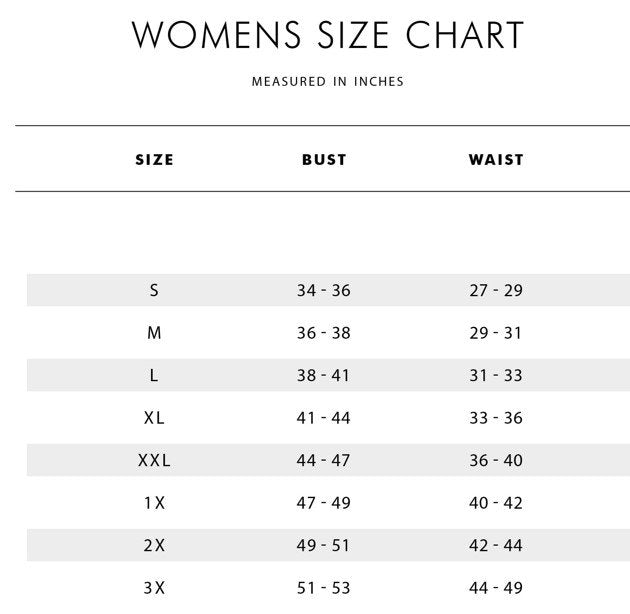630x614 pixels.
Task: Select the M size row label
Action: pyautogui.click(x=154, y=333)
